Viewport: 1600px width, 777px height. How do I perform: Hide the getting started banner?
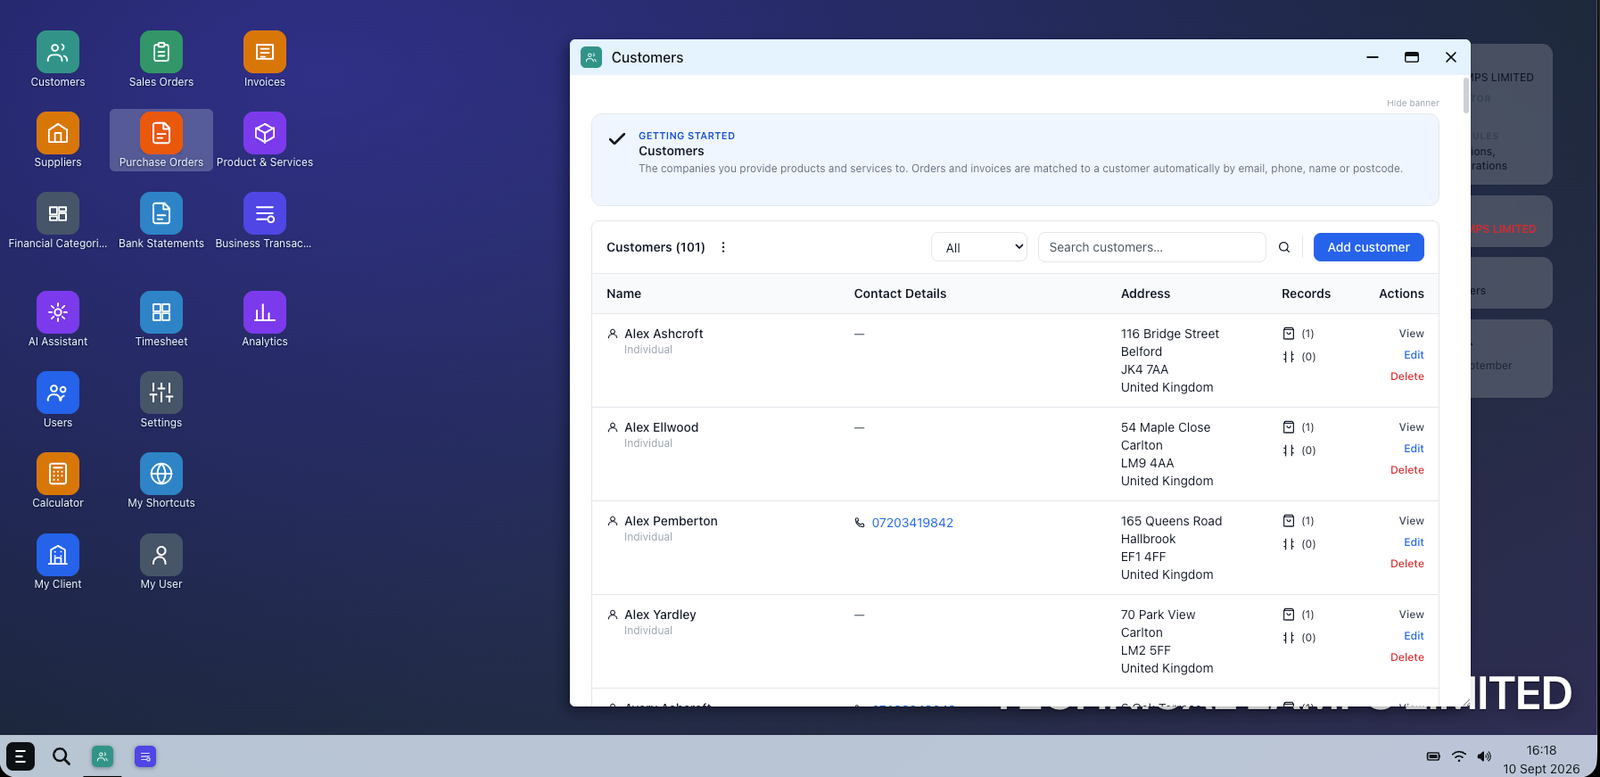coord(1412,103)
